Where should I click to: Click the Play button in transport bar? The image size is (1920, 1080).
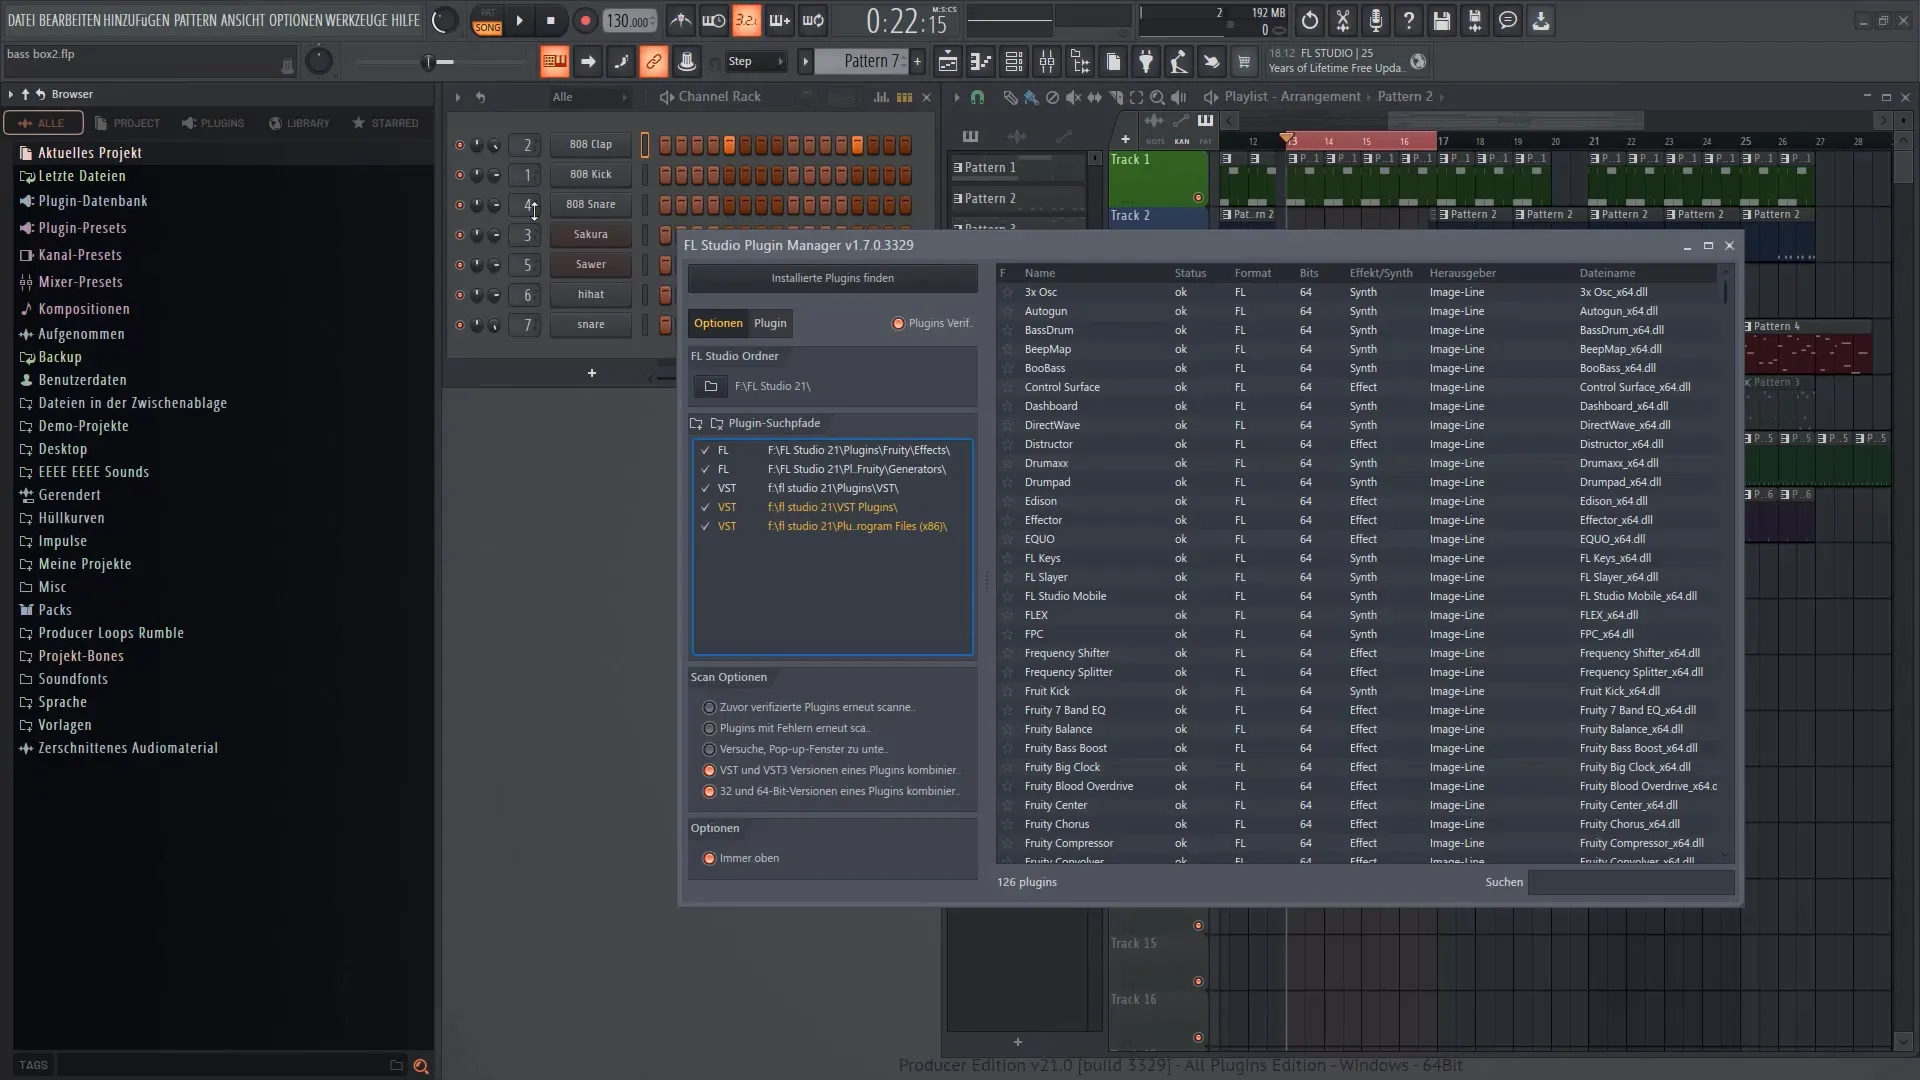coord(518,20)
